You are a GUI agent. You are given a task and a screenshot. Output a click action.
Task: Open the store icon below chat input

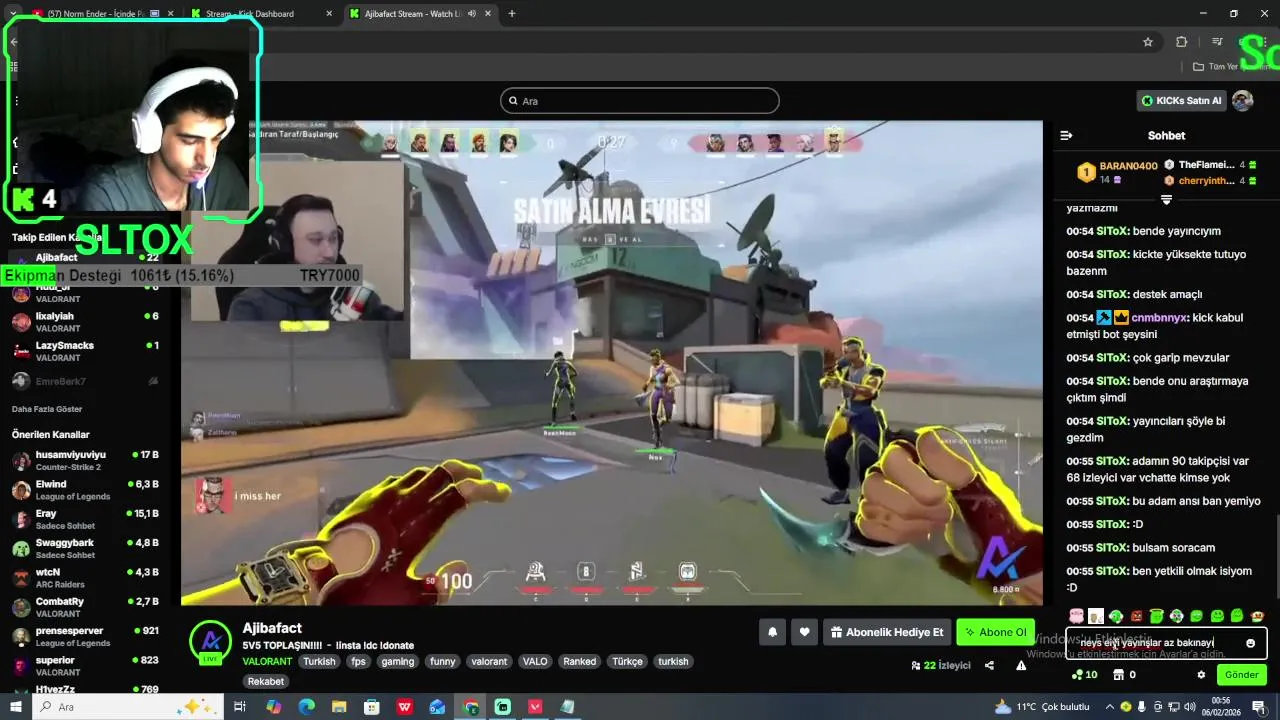[1119, 675]
